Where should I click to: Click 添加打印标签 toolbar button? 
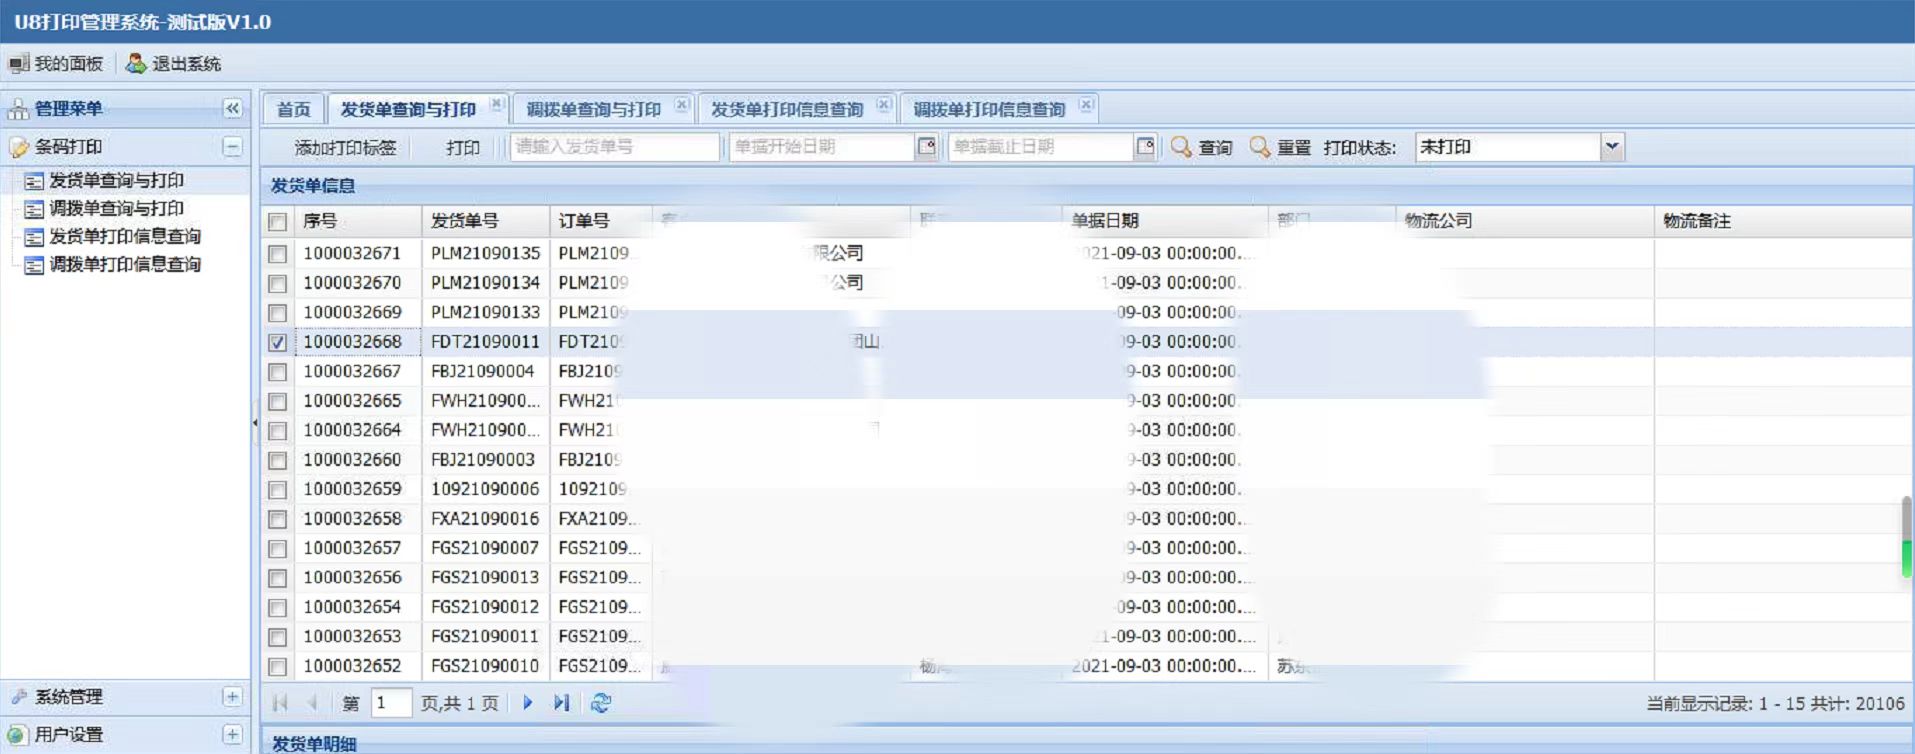coord(345,148)
